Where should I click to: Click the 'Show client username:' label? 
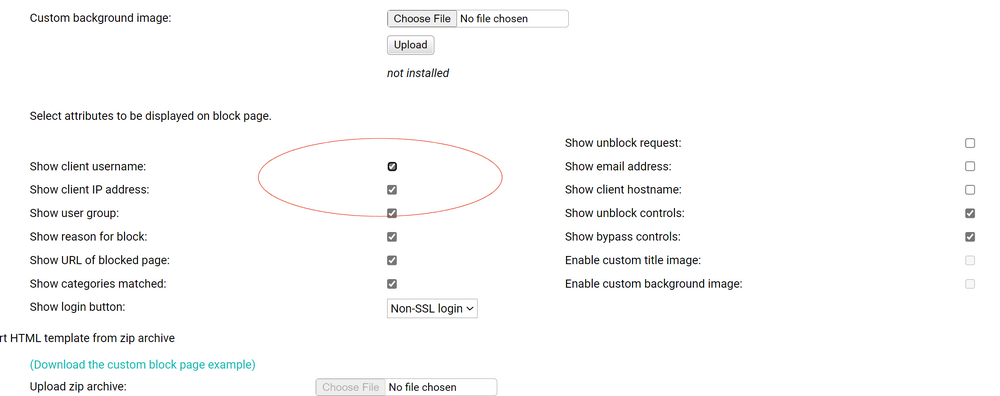pyautogui.click(x=88, y=166)
